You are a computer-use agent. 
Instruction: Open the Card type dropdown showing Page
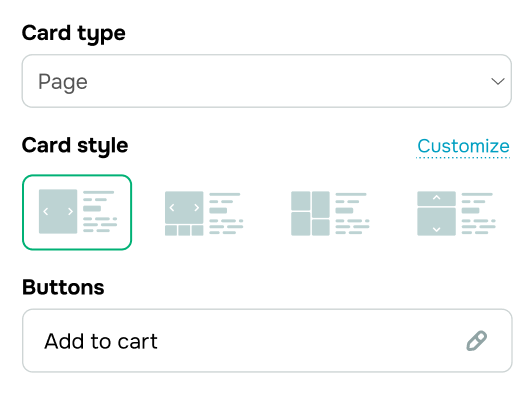pos(267,81)
